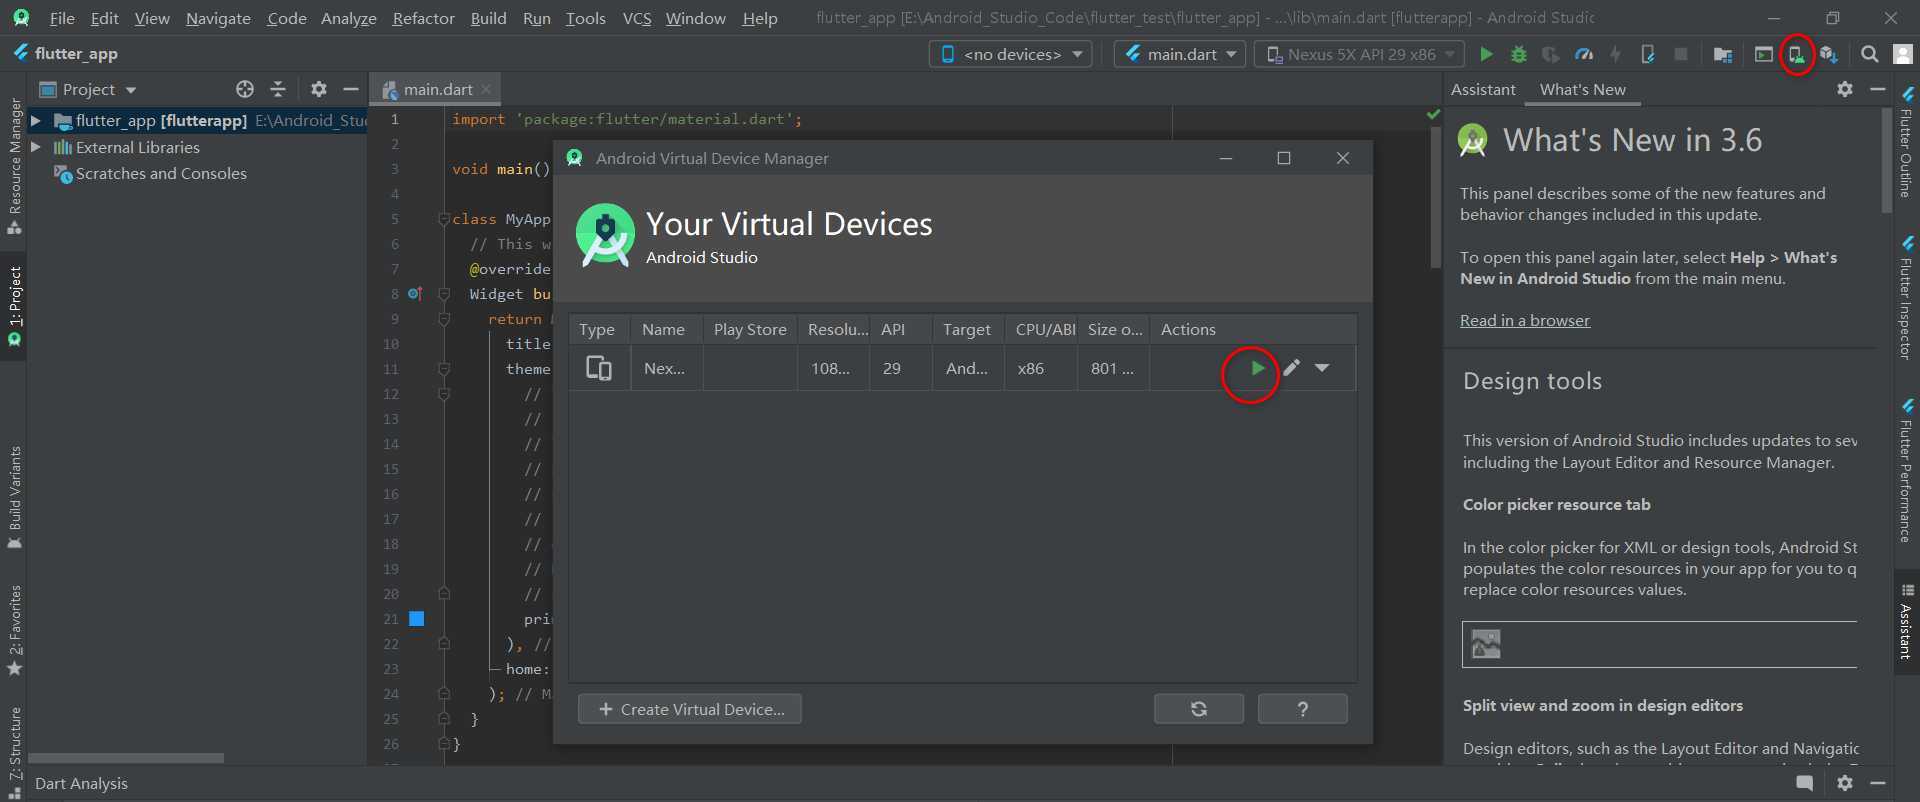Open the Code menu

[287, 18]
